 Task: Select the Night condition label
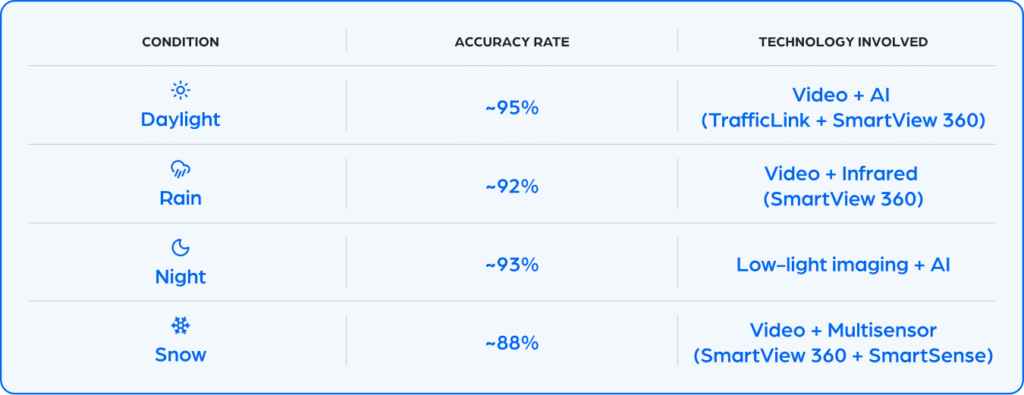tap(180, 277)
